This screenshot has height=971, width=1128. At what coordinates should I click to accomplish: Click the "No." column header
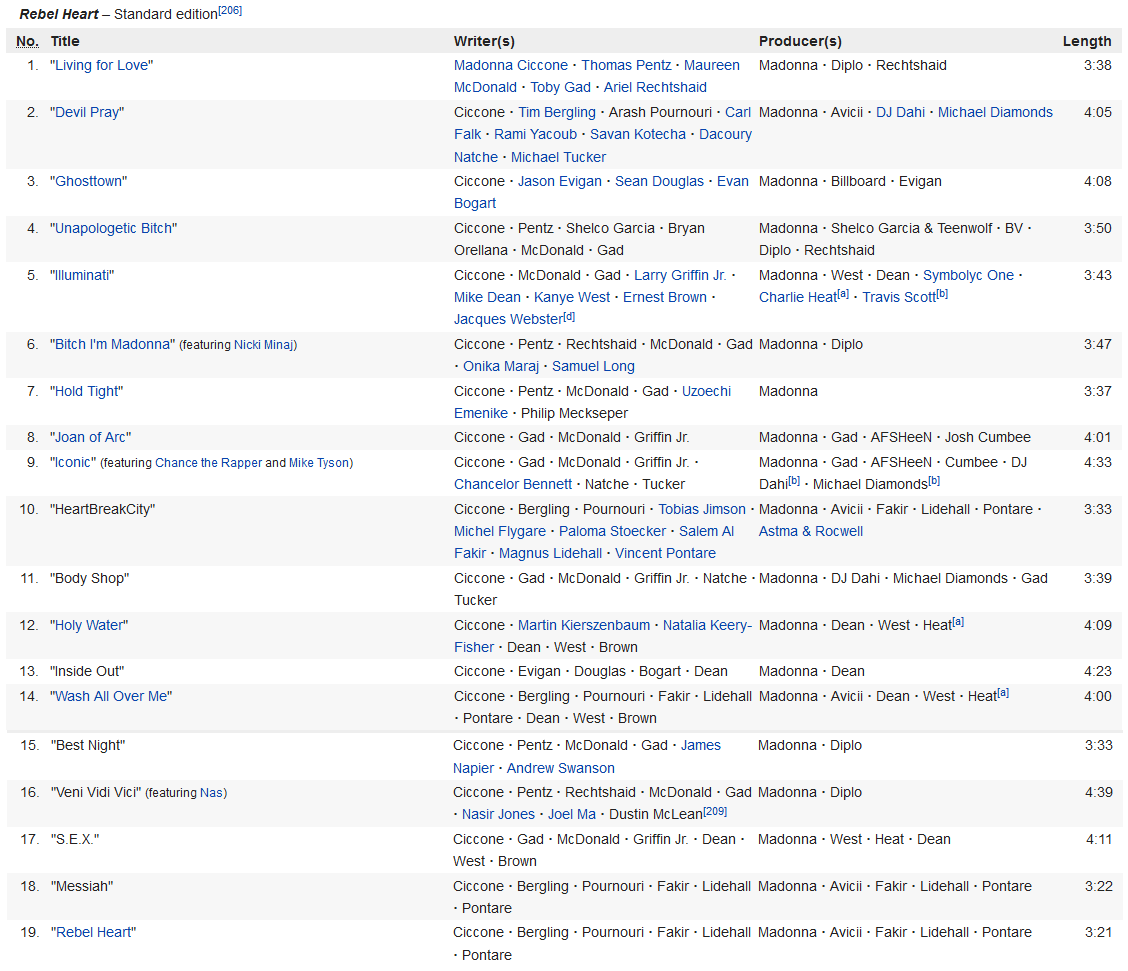point(27,41)
